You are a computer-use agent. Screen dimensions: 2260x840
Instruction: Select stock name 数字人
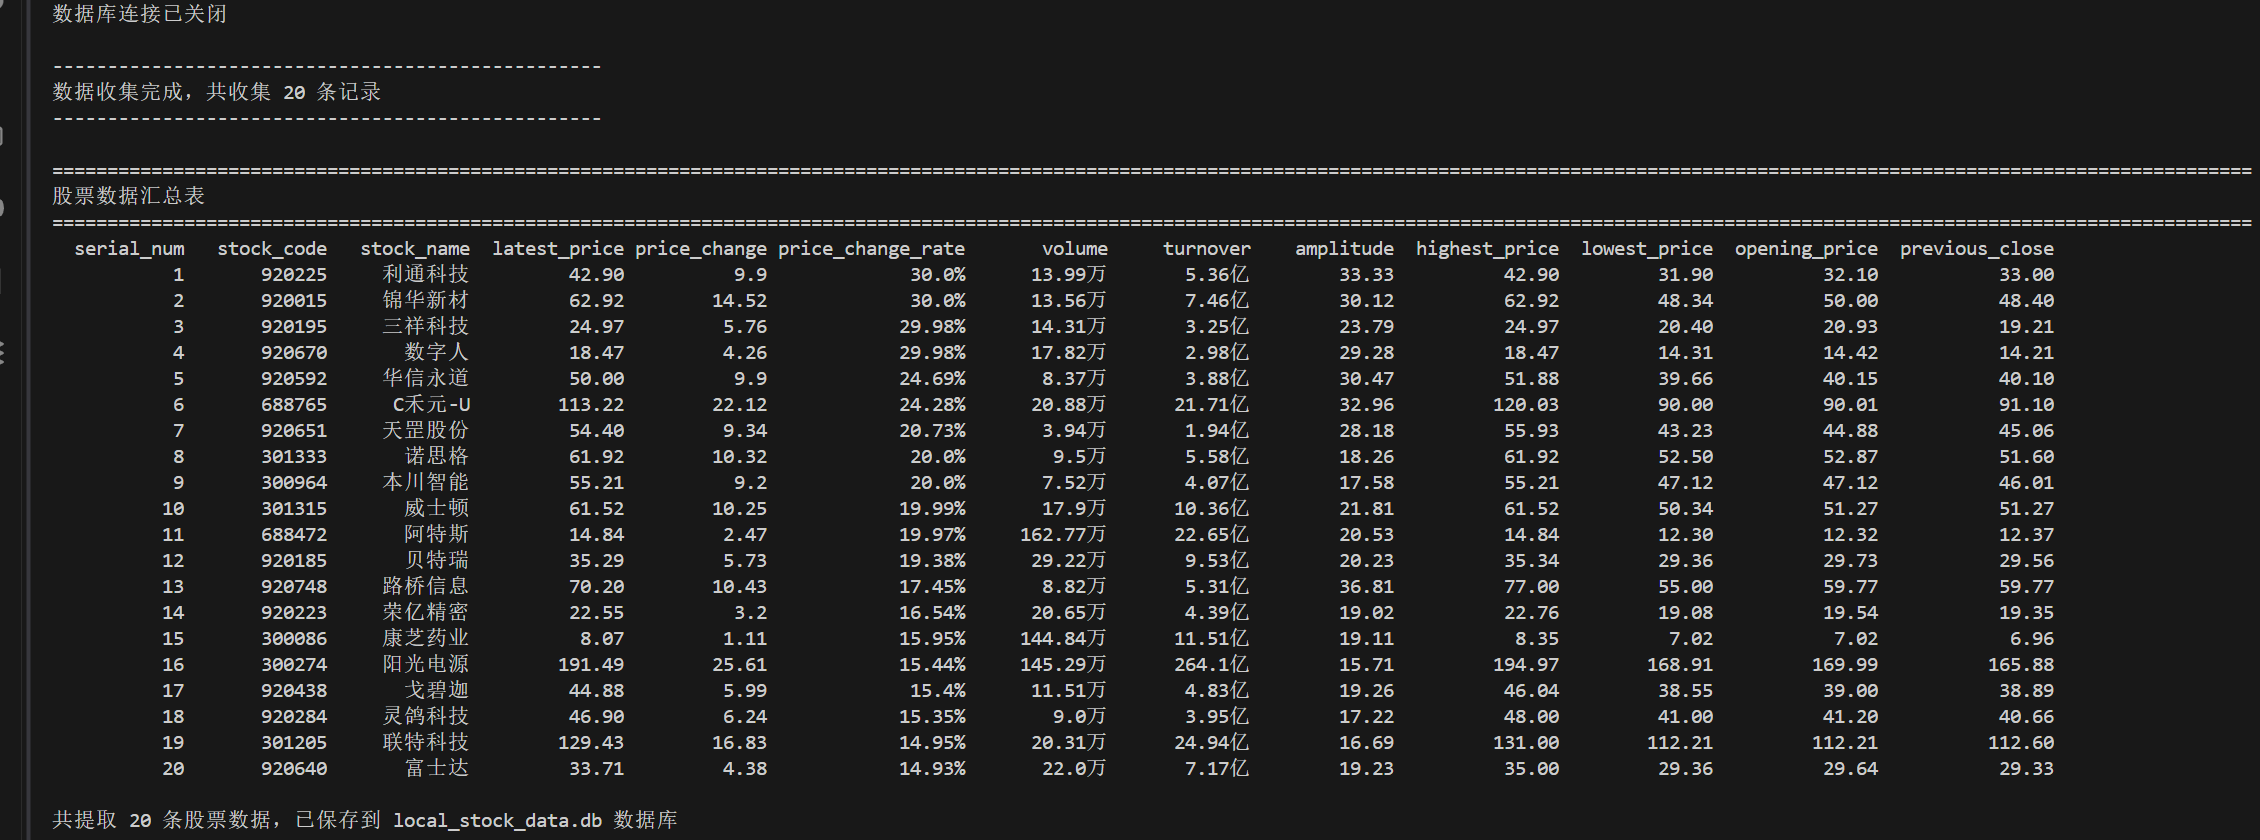coord(436,352)
